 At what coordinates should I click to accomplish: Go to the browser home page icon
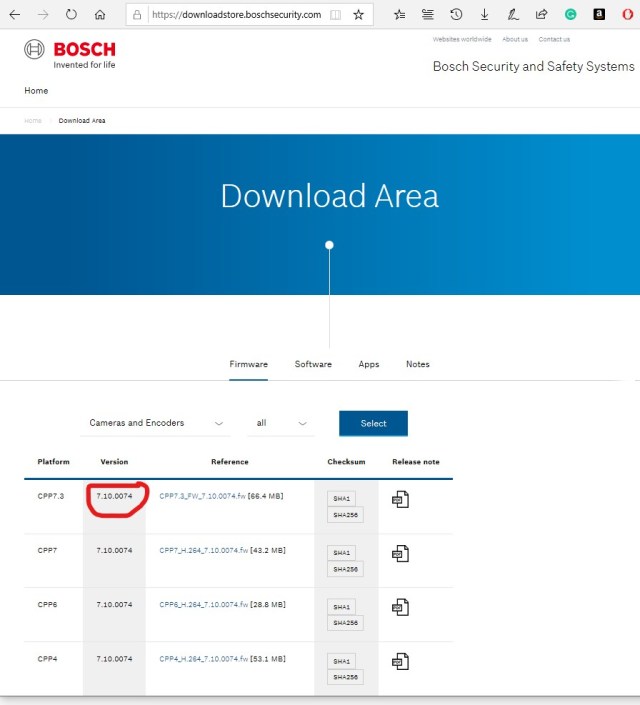(x=100, y=15)
